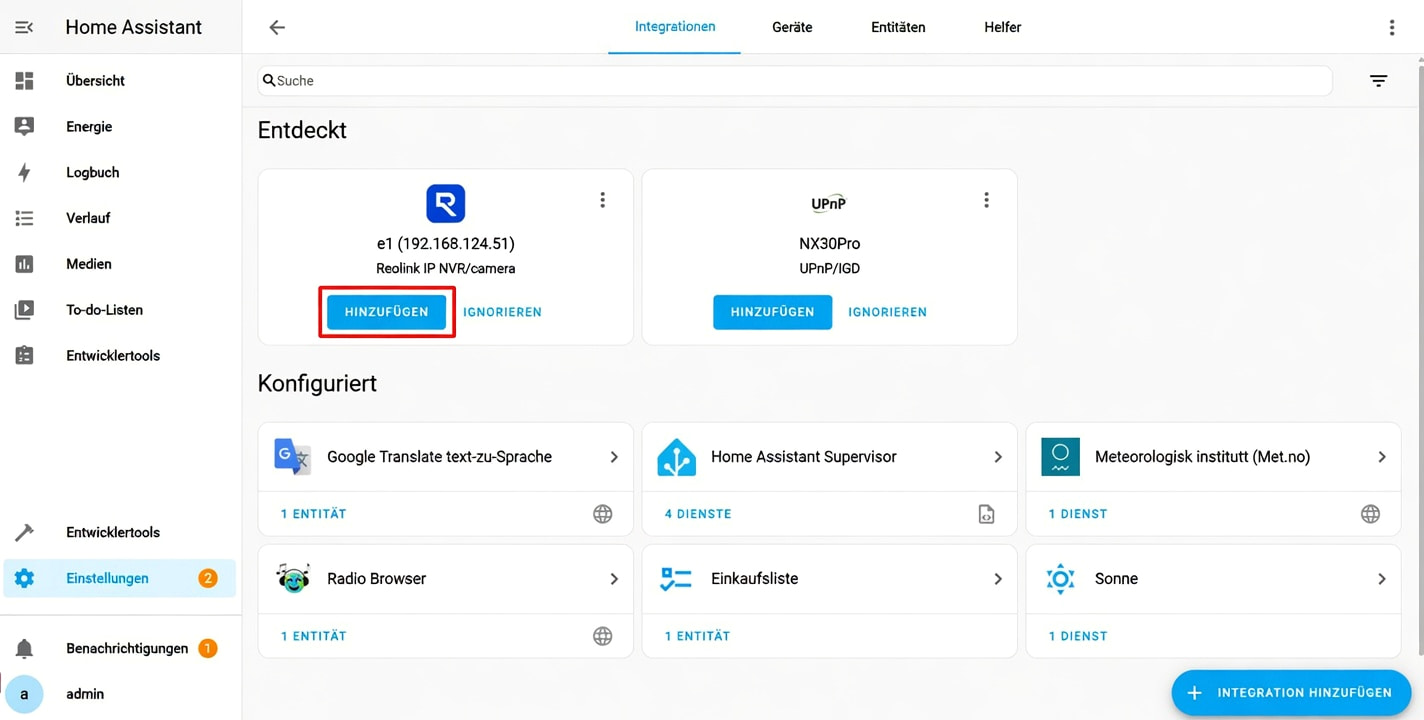The height and width of the screenshot is (720, 1424).
Task: Click the e1 (192.168.124.51) device name
Action: pos(446,243)
